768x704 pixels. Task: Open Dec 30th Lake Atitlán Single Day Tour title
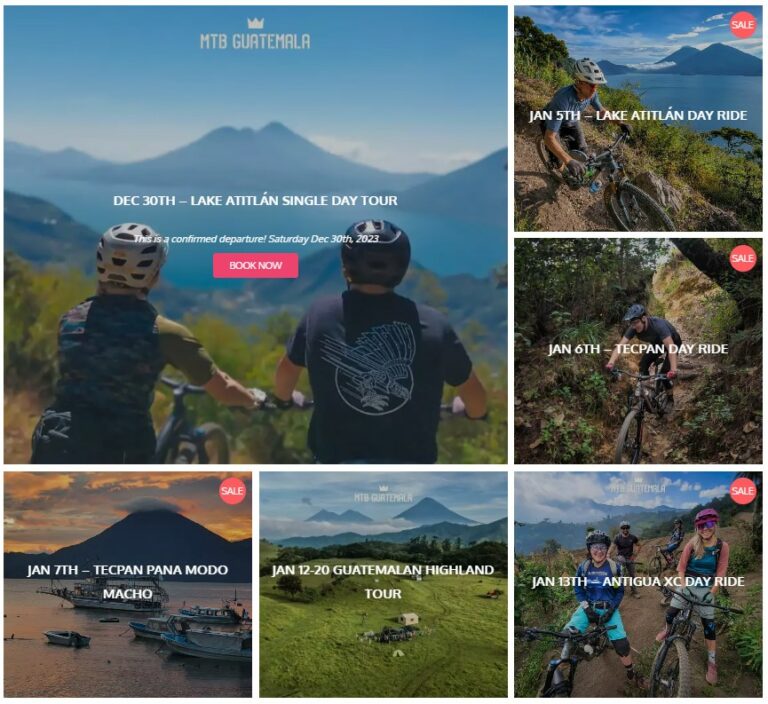[255, 200]
